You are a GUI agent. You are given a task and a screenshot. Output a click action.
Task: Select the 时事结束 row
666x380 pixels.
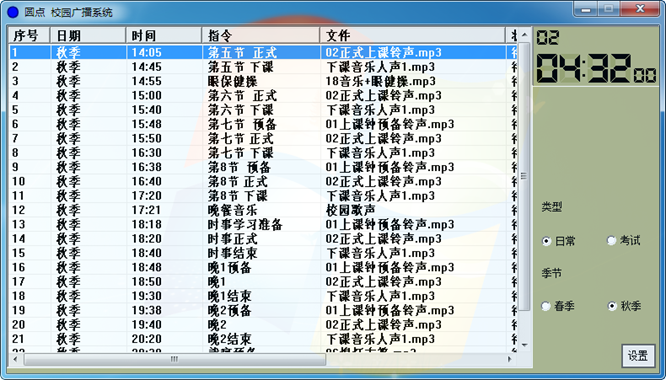pyautogui.click(x=263, y=253)
